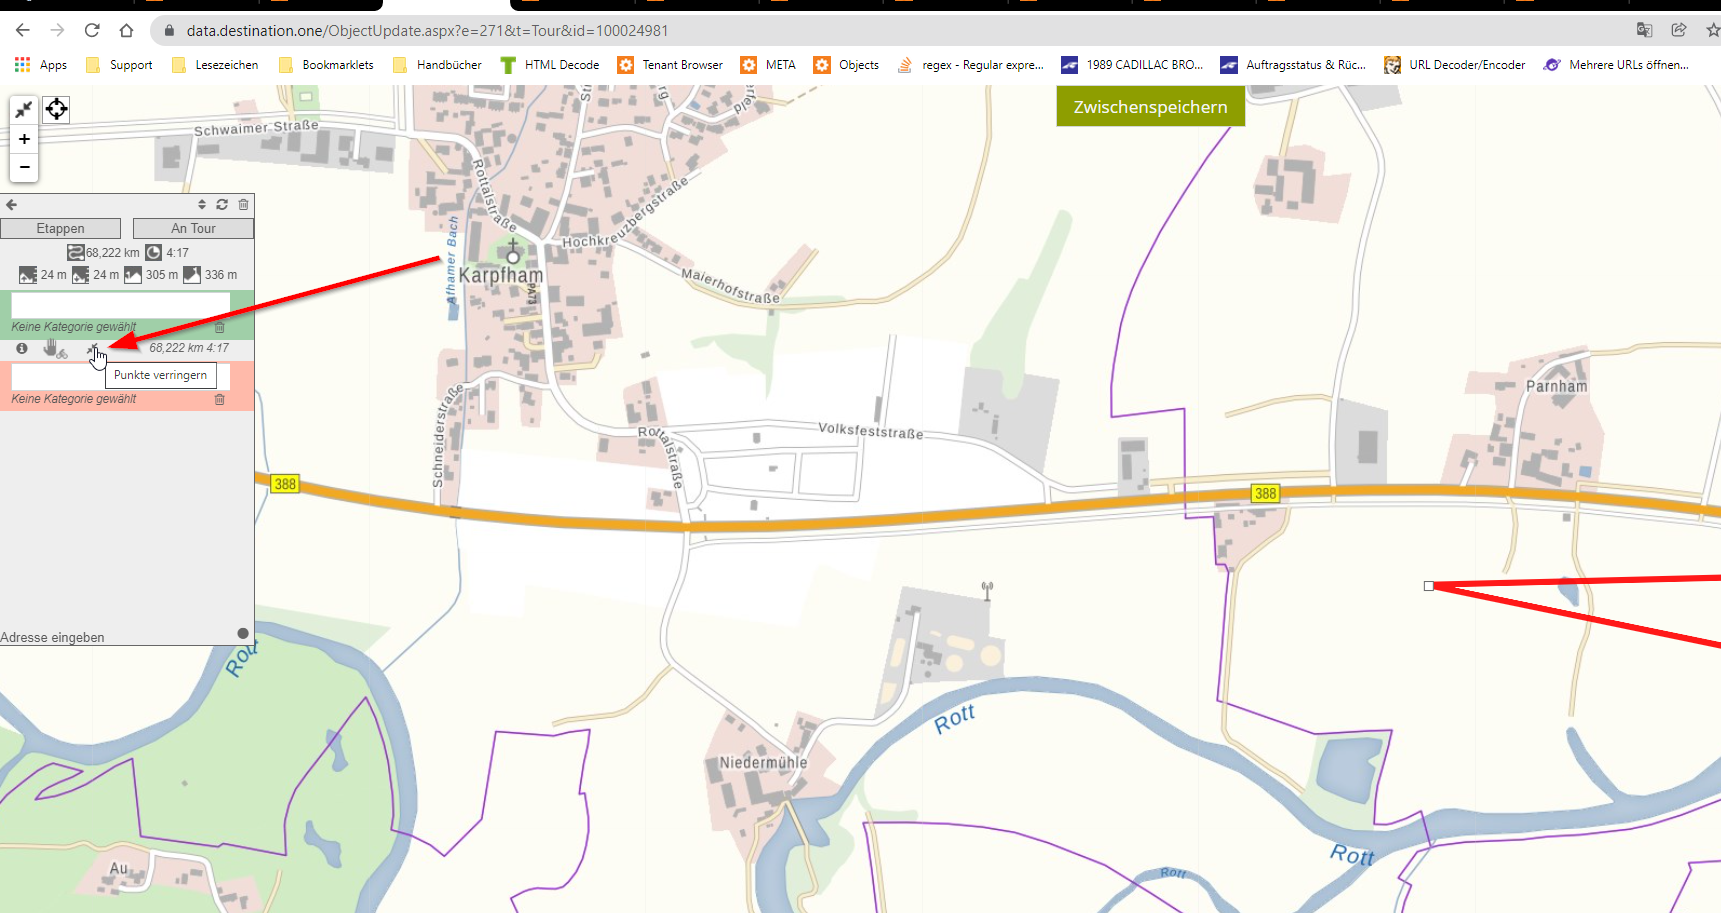Open the URL Decoder/Encoder bookmark
1721x913 pixels.
(x=1455, y=65)
